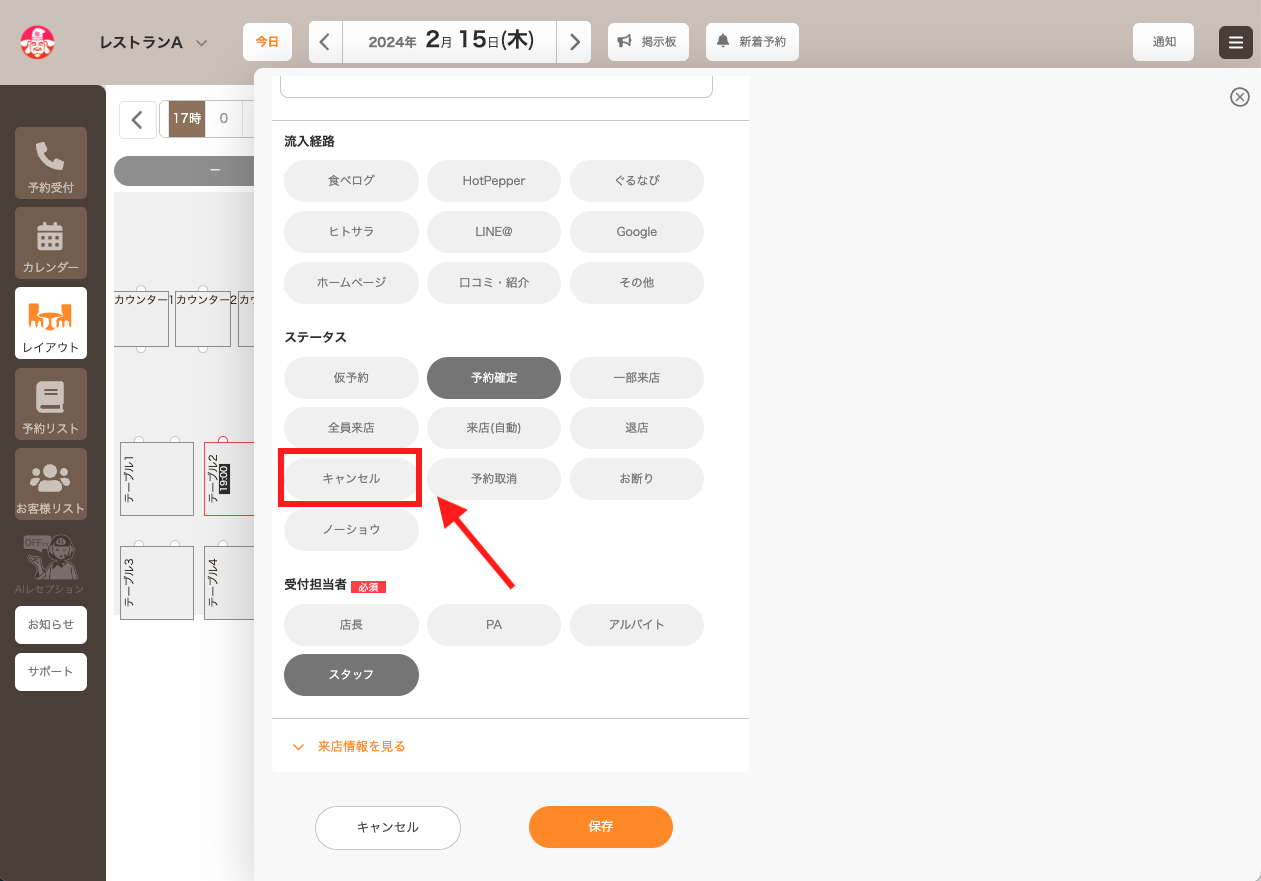
Task: Set status to 来店(自動)
Action: (x=494, y=427)
